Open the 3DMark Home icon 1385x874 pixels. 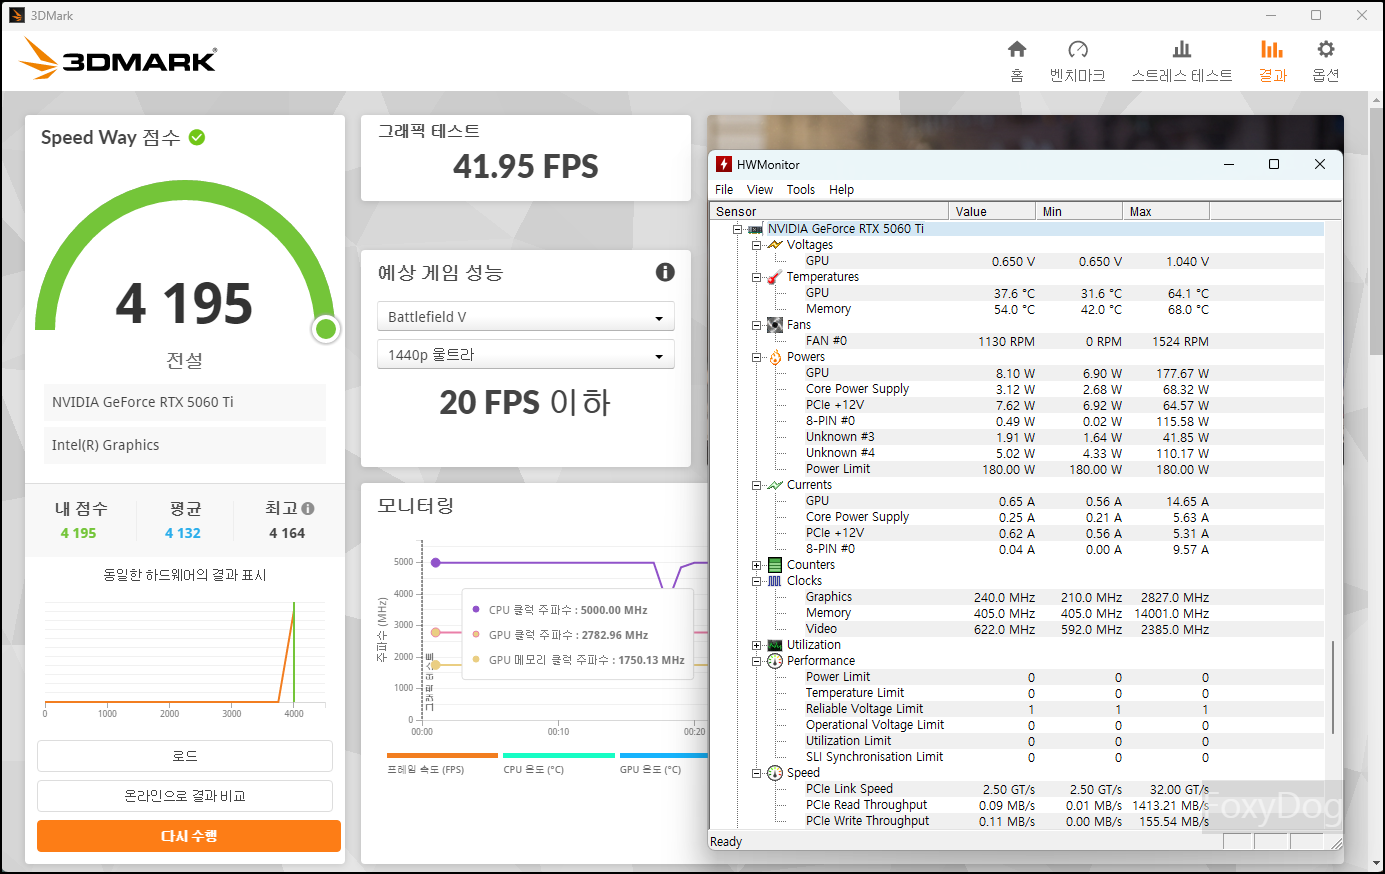[x=1017, y=49]
